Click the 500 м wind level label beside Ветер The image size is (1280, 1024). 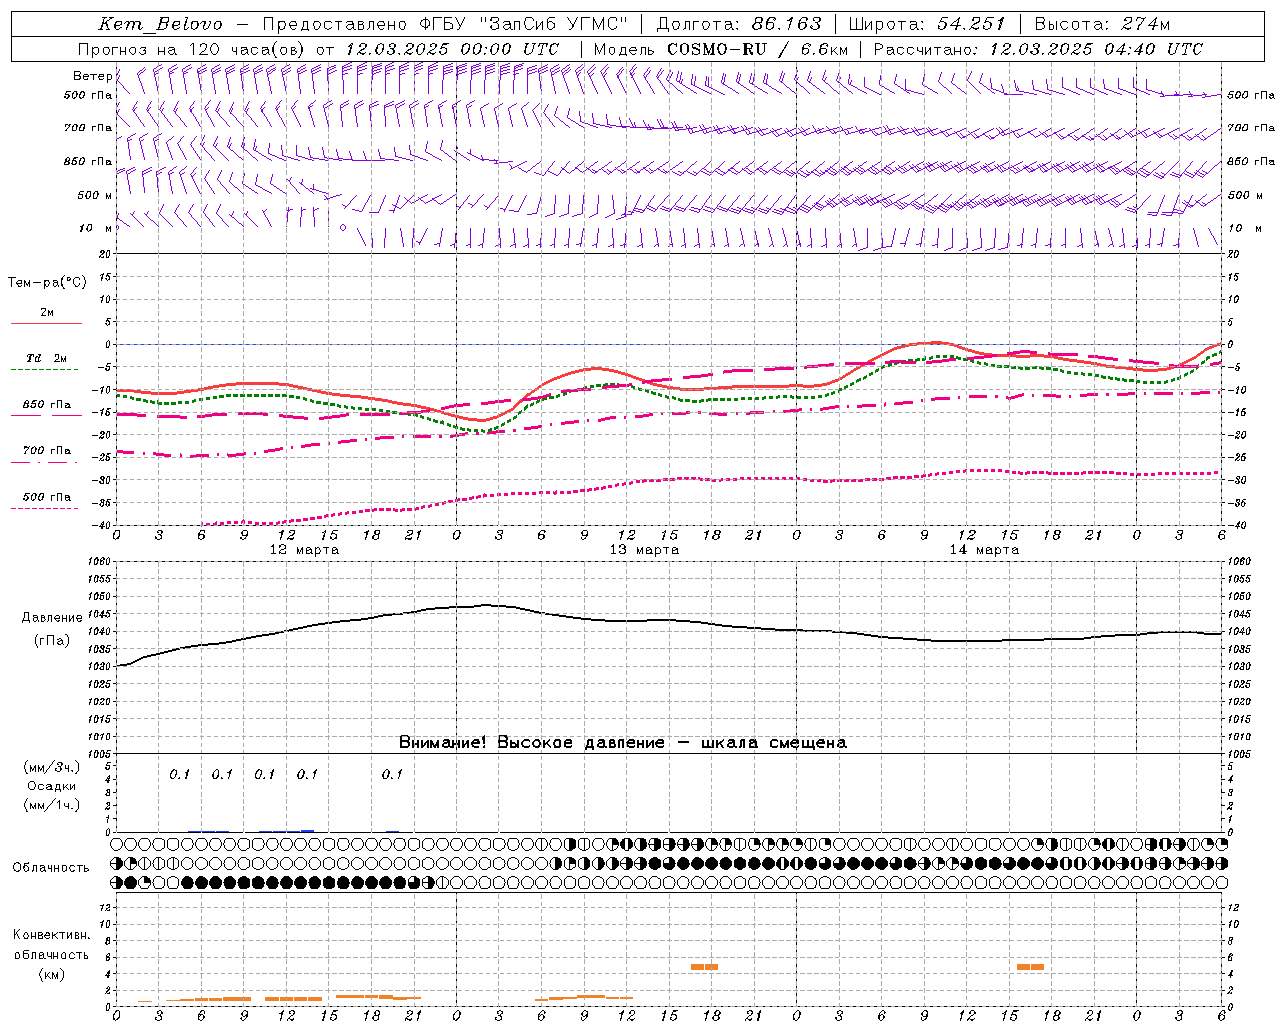click(x=95, y=195)
